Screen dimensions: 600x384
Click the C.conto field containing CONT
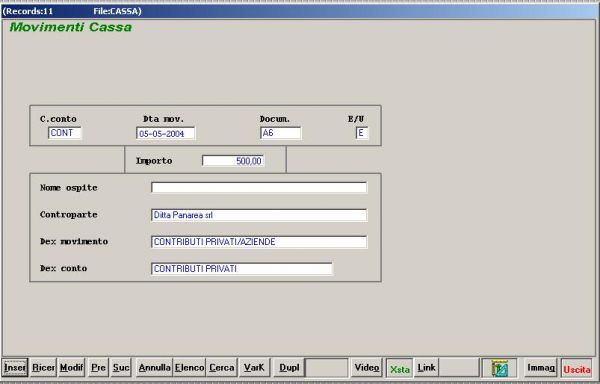pyautogui.click(x=65, y=133)
